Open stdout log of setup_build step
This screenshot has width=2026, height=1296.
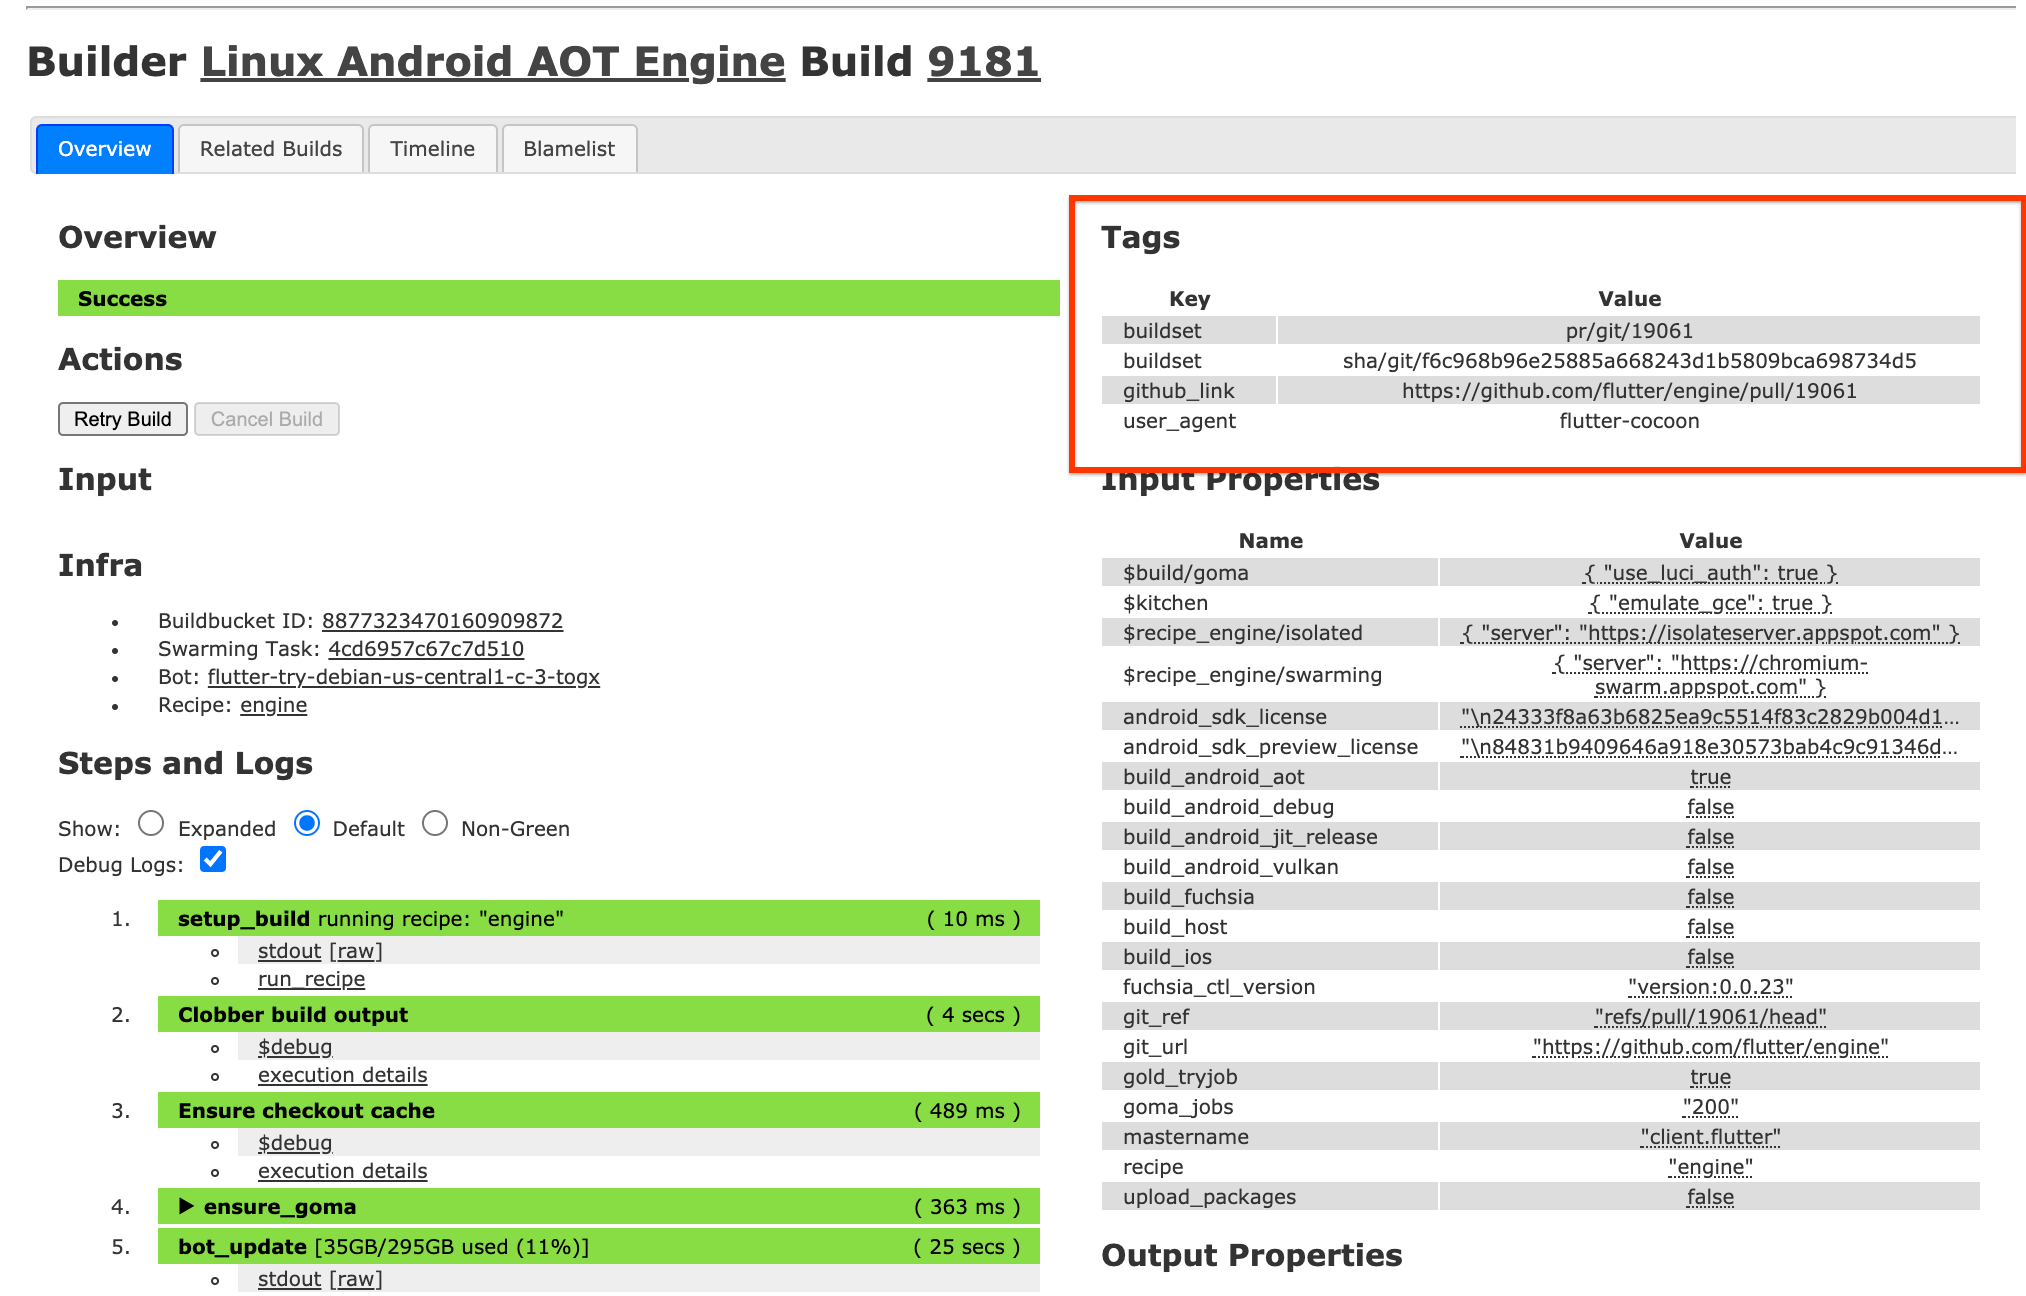point(288,951)
